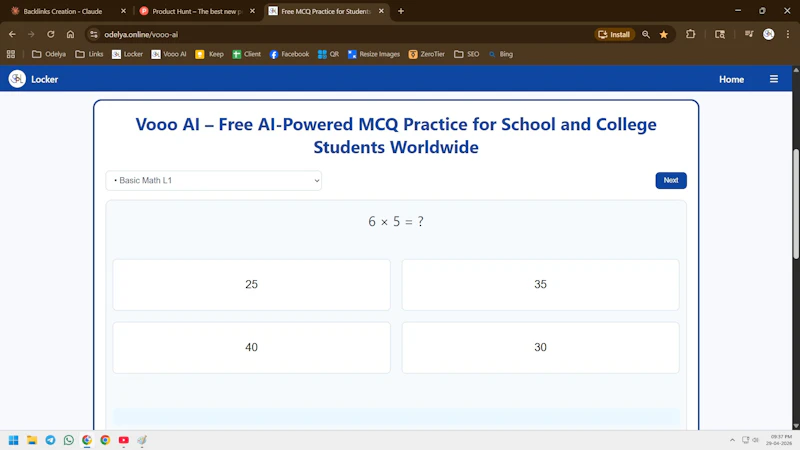This screenshot has width=800, height=450.
Task: Open the browser home page
Action: coord(70,34)
